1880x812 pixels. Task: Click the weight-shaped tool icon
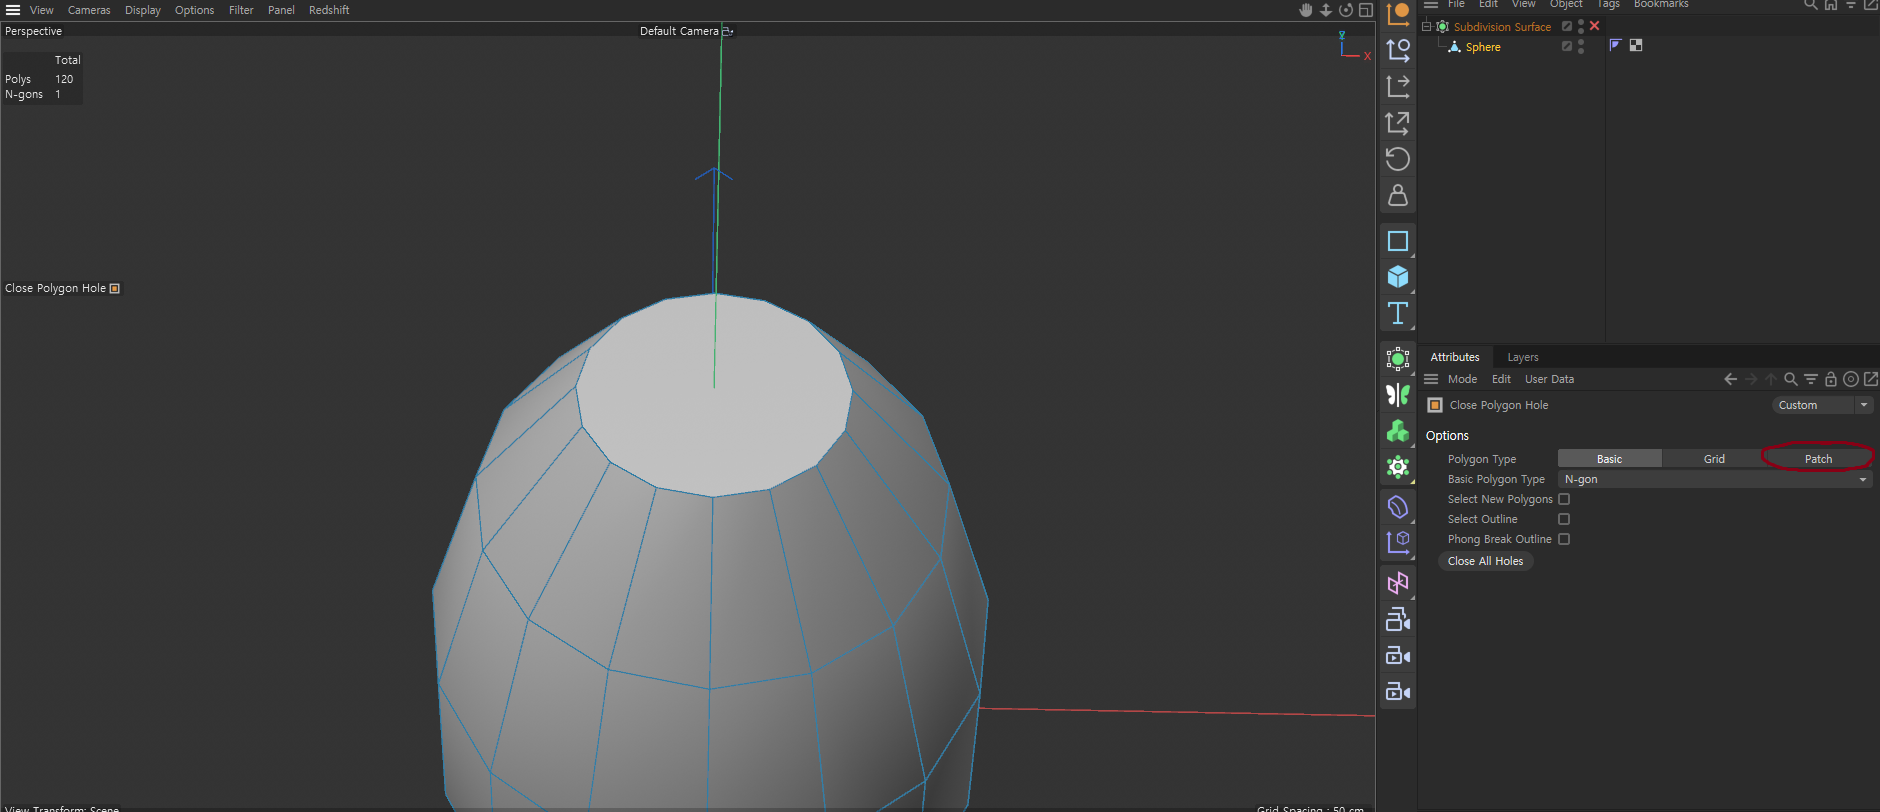[1398, 195]
